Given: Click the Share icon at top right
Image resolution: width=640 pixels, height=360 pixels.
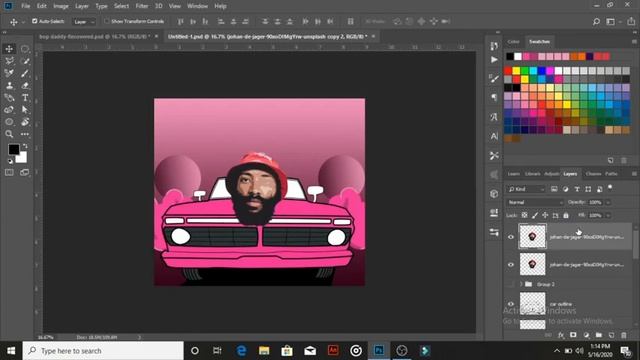Looking at the screenshot, I should point(631,21).
